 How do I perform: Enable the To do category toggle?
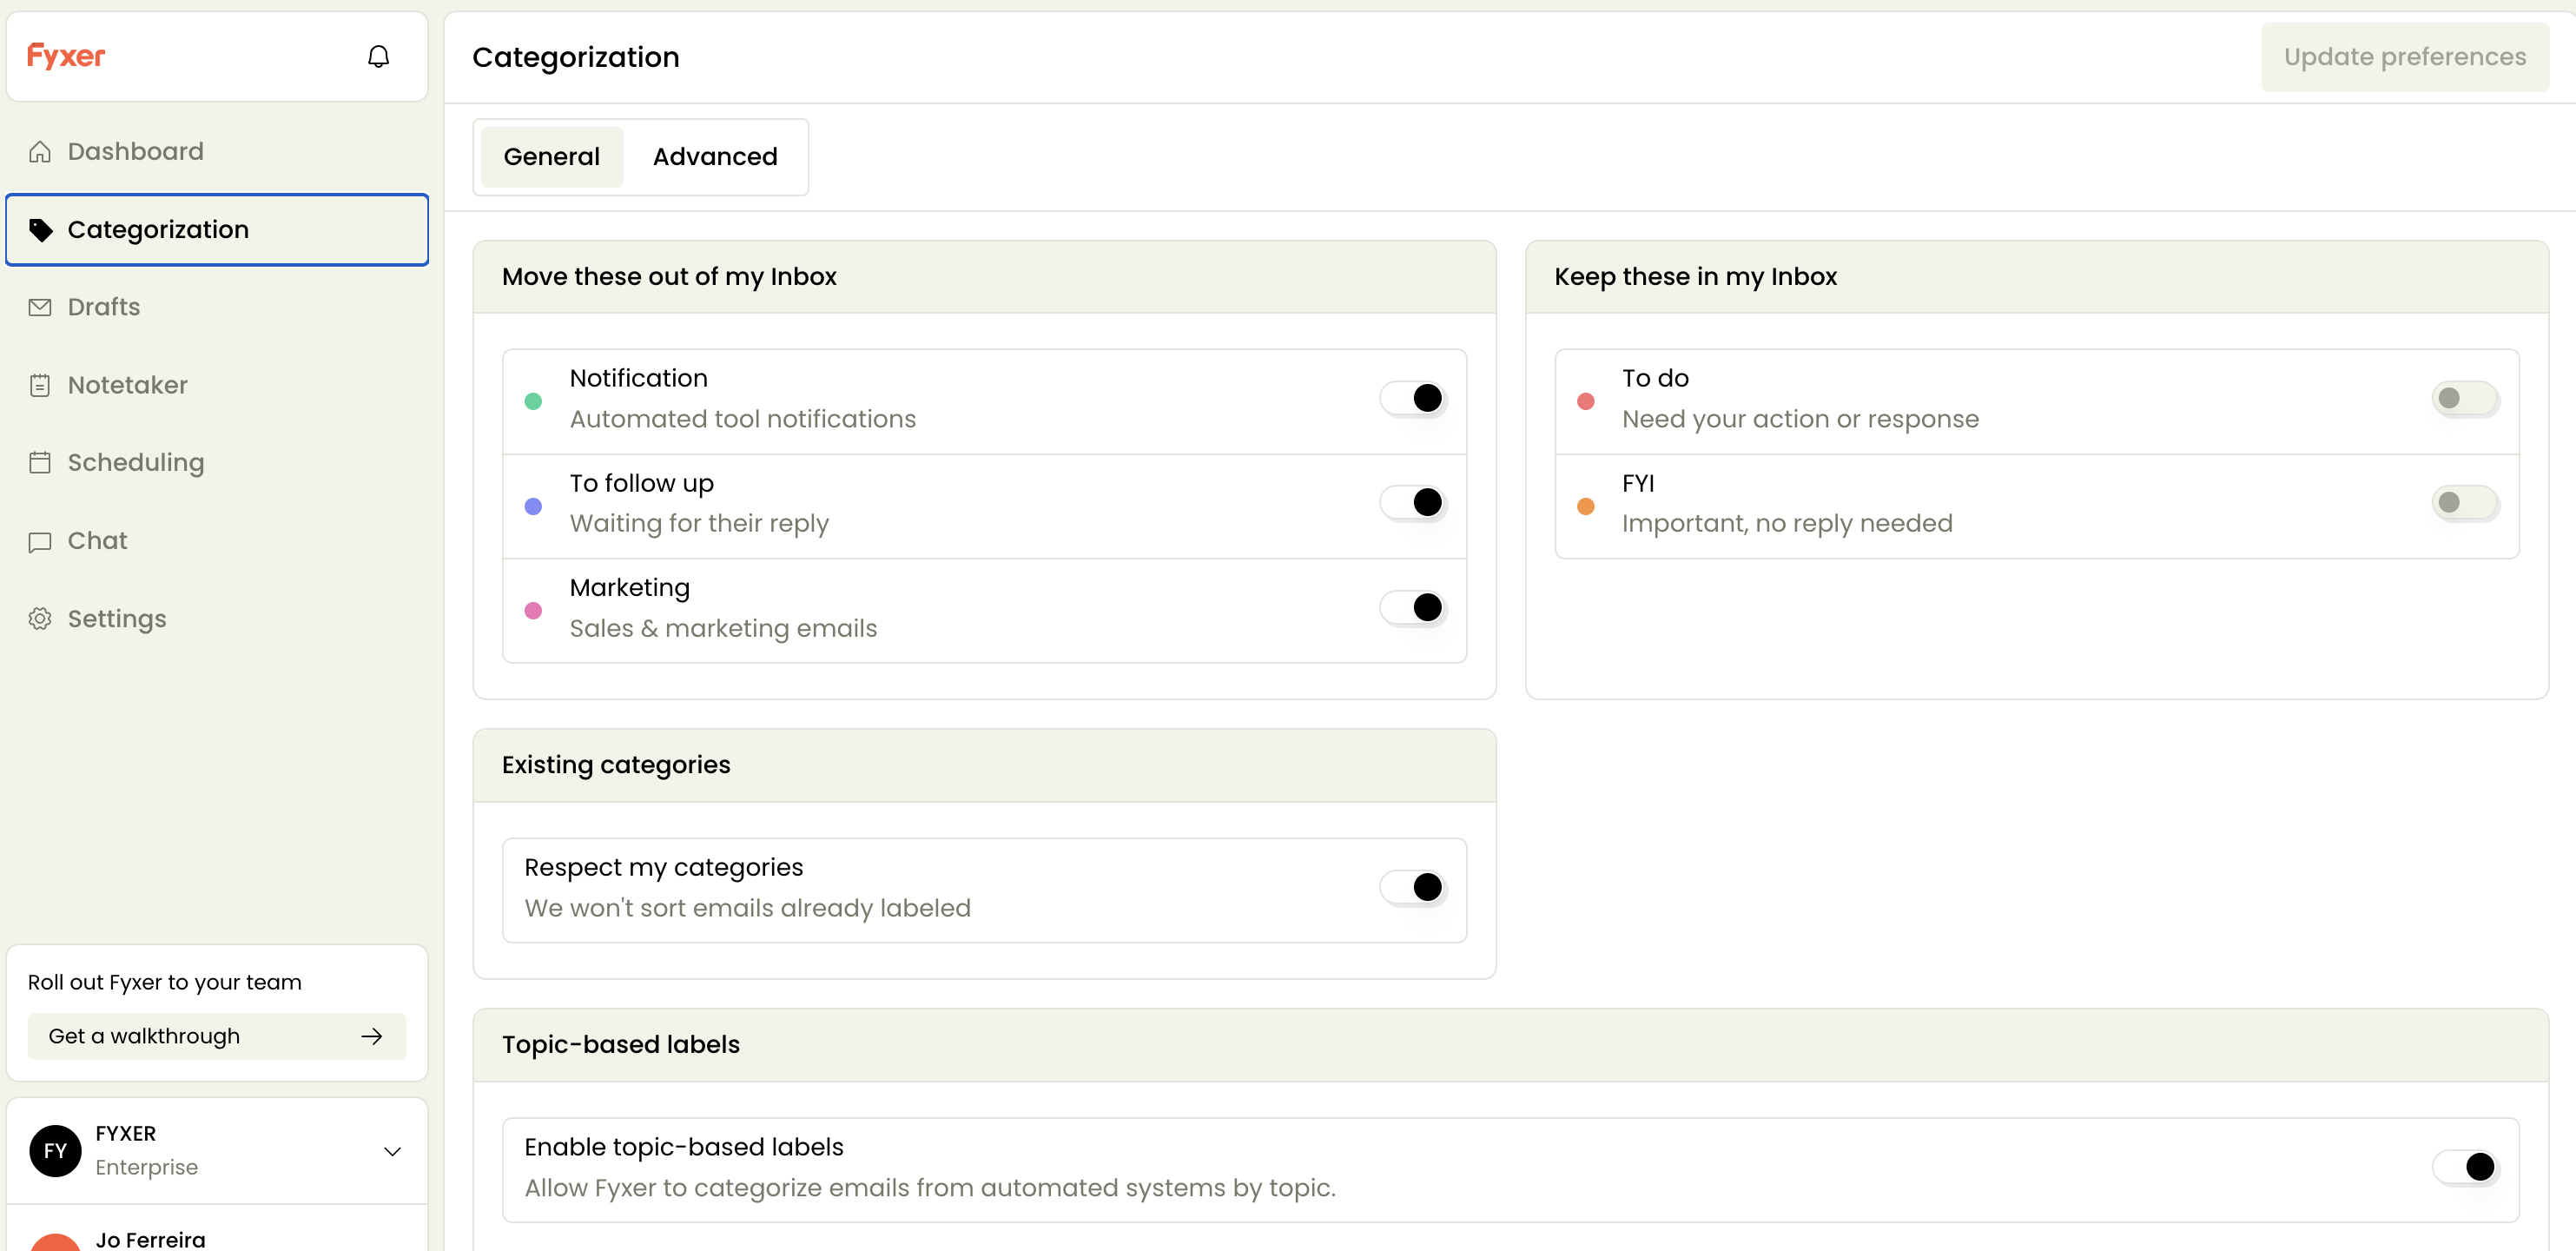click(x=2464, y=398)
